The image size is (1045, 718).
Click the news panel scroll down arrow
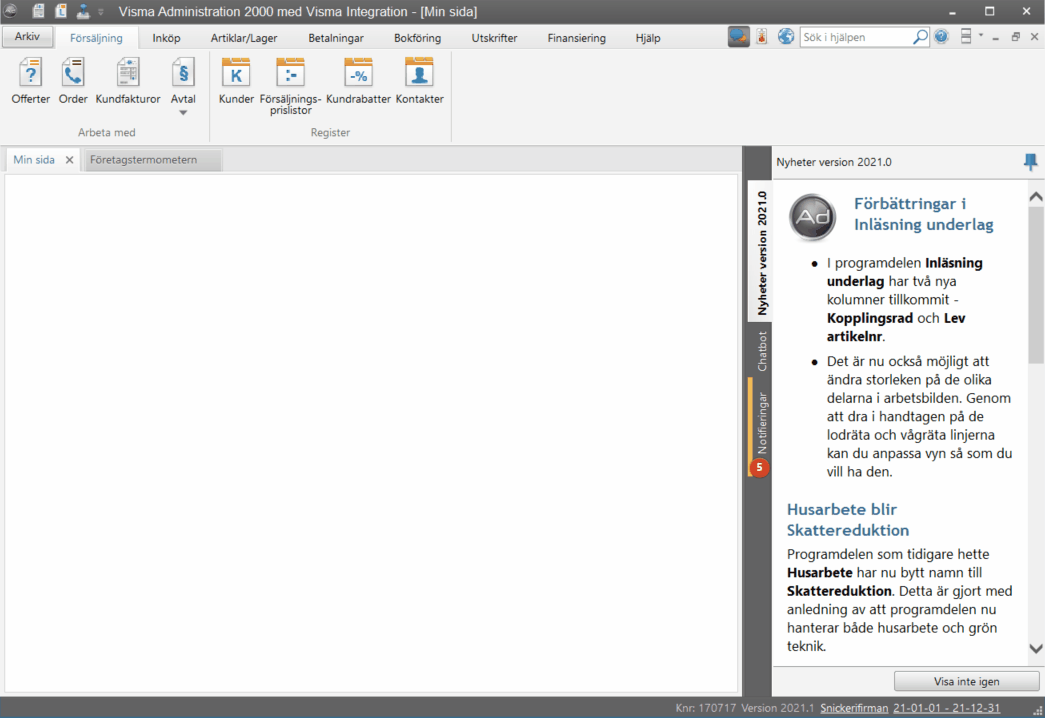[1036, 648]
